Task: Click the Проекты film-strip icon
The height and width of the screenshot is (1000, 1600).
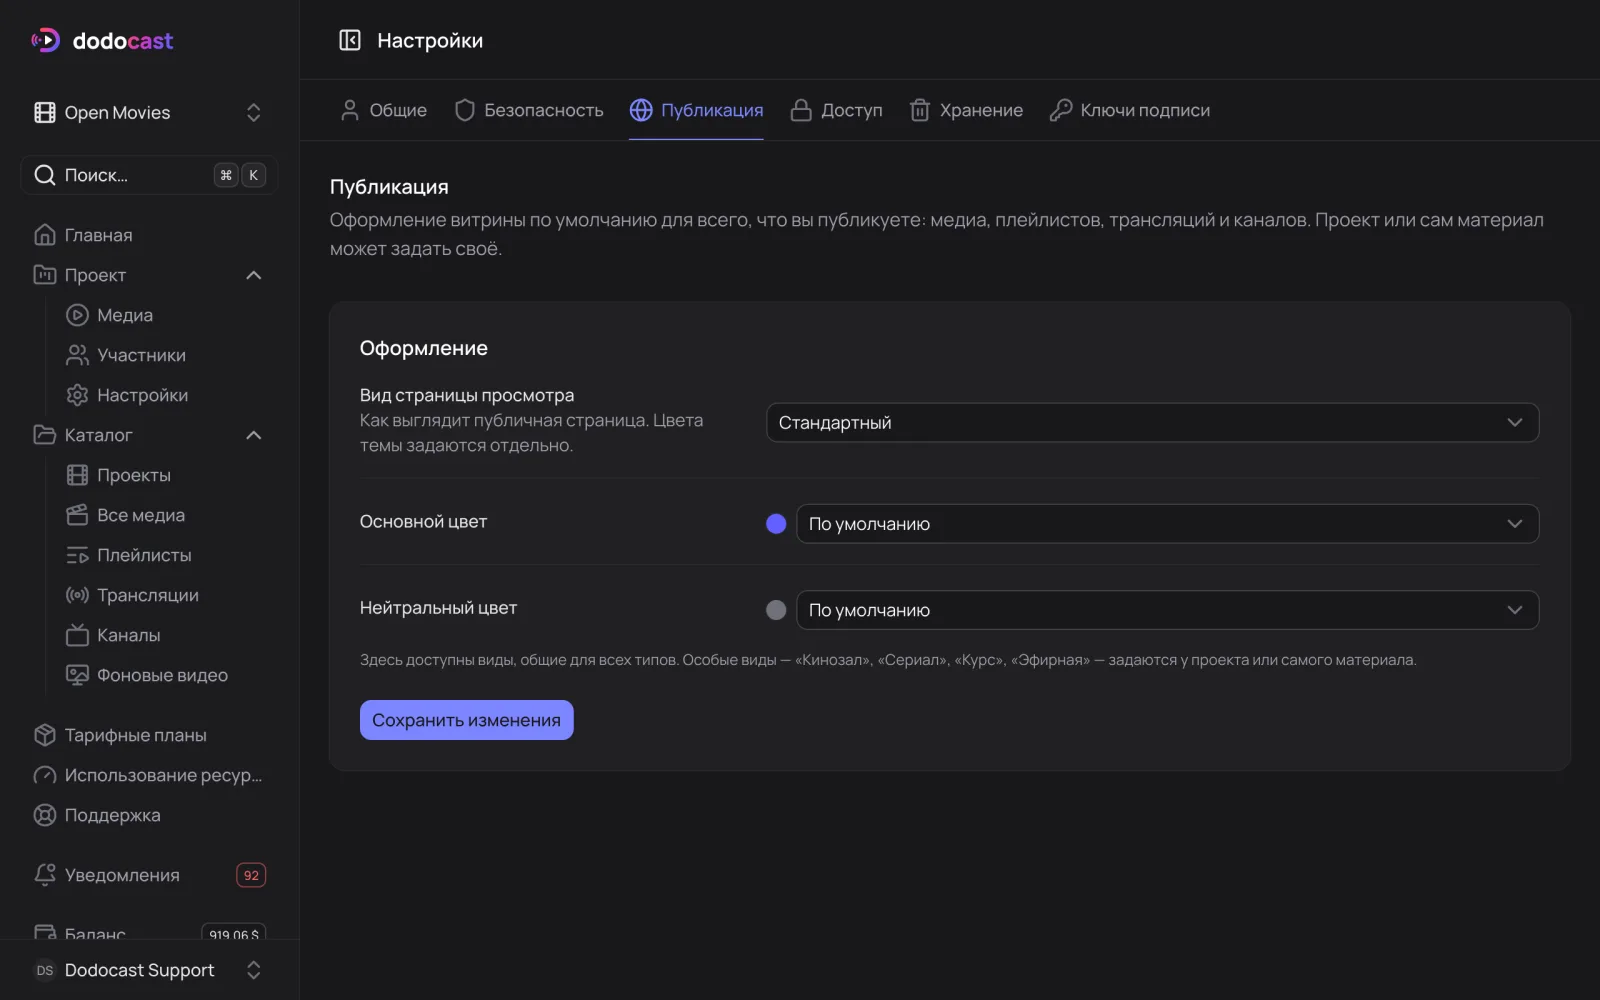Action: 77,475
